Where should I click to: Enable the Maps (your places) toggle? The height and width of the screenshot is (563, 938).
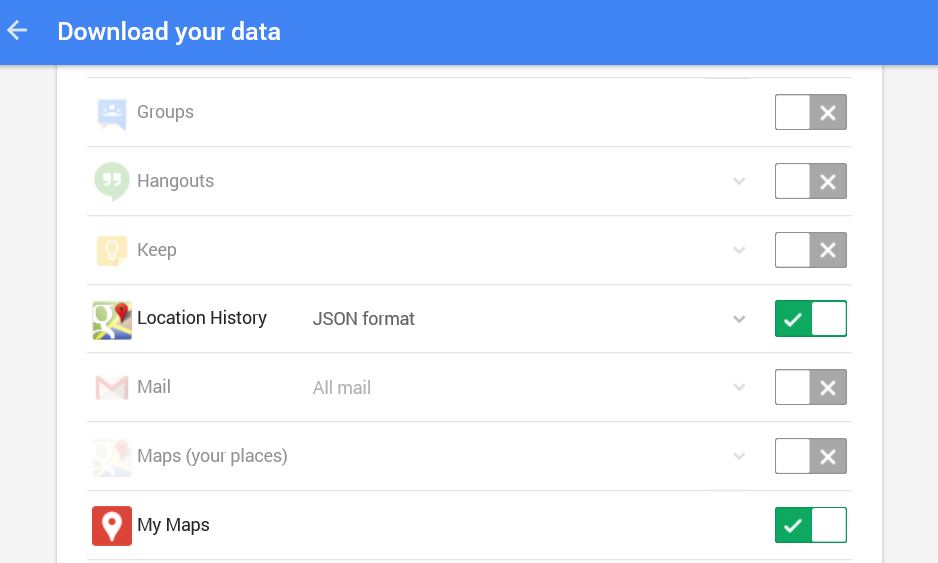(811, 456)
